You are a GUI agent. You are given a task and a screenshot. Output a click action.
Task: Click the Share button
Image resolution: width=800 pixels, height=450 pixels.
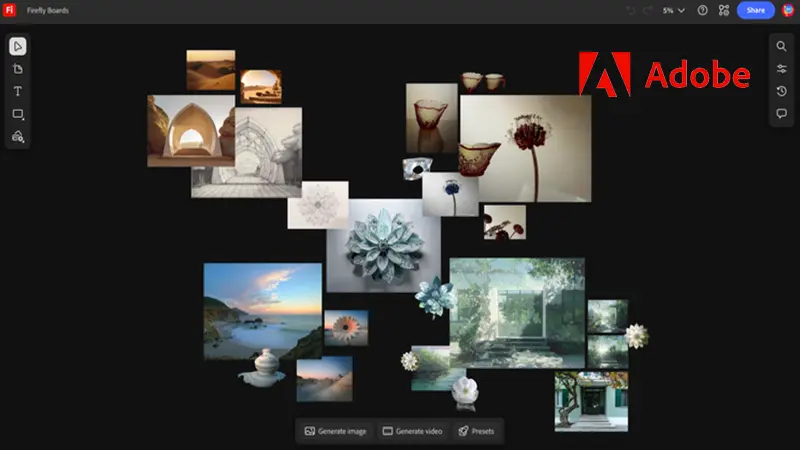pyautogui.click(x=755, y=10)
